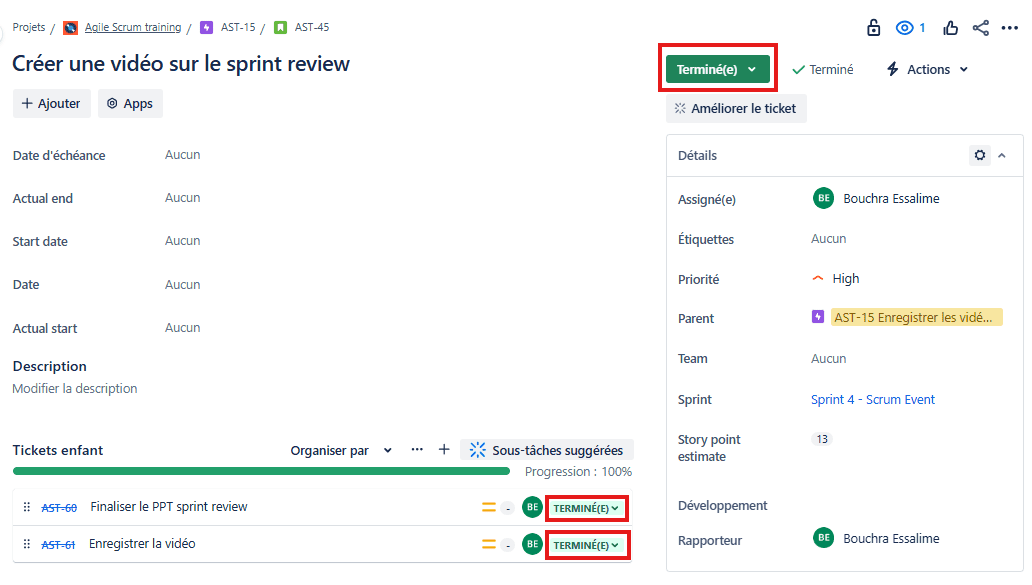Open the Sprint 4 - Scrum Event link
The width and height of the screenshot is (1032, 585).
[x=873, y=399]
